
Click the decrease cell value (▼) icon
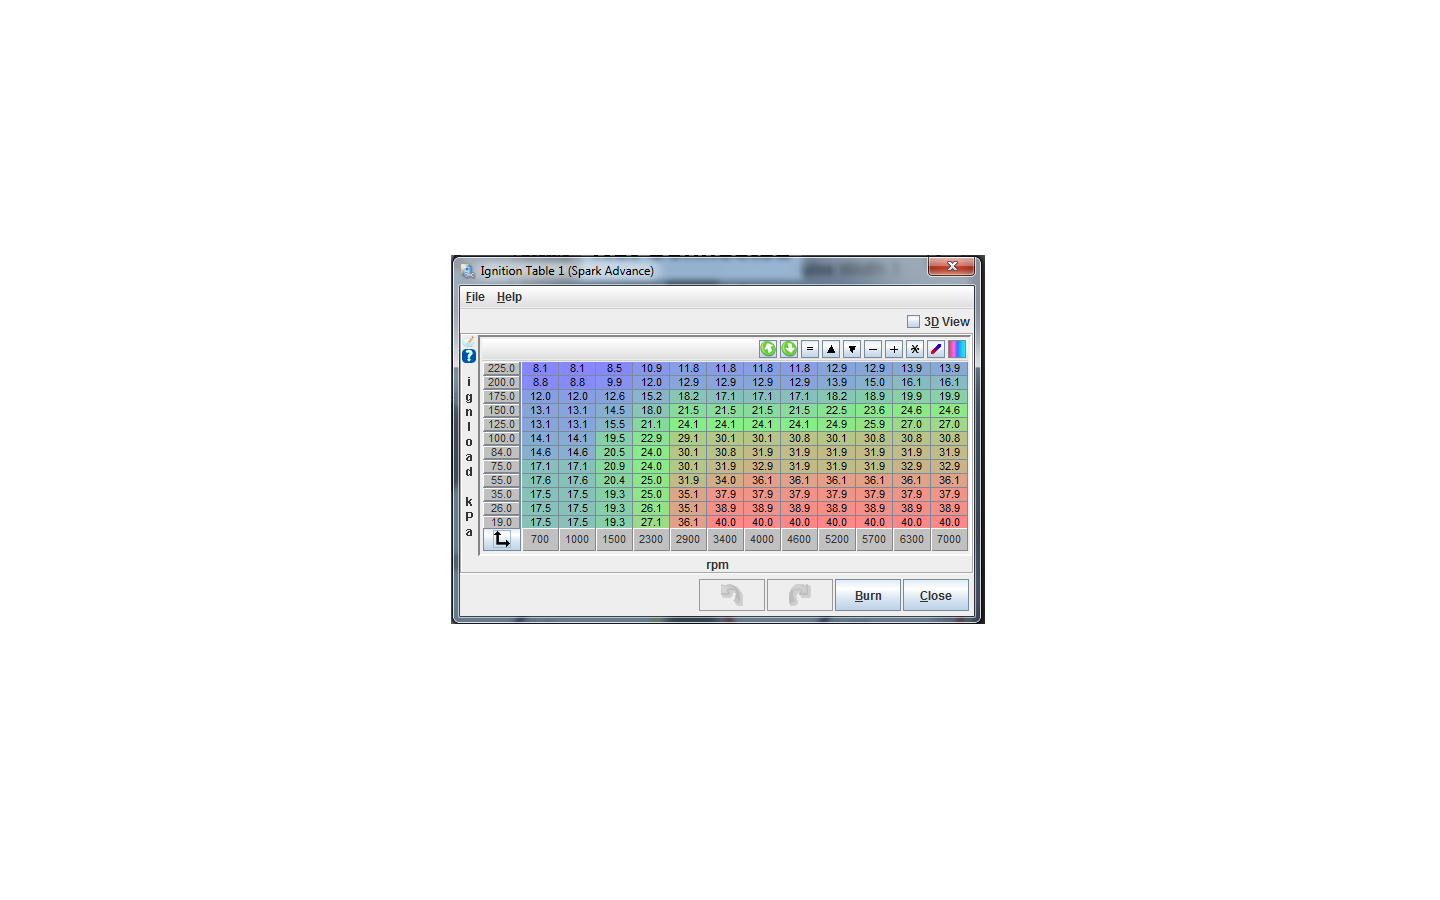point(852,349)
